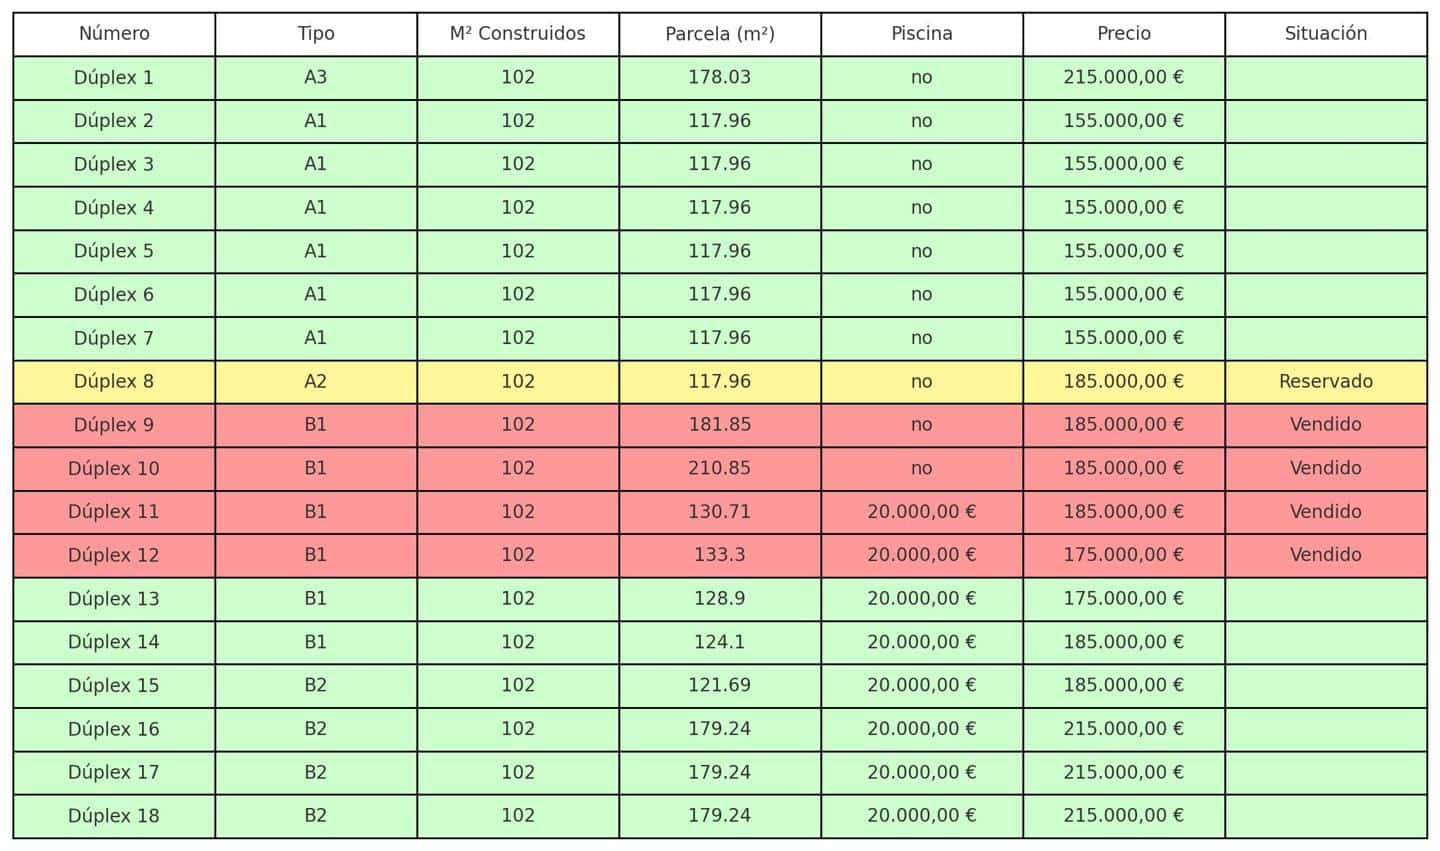Screen dimensions: 1440x851
Task: Select the Tipo column header
Action: pos(316,34)
